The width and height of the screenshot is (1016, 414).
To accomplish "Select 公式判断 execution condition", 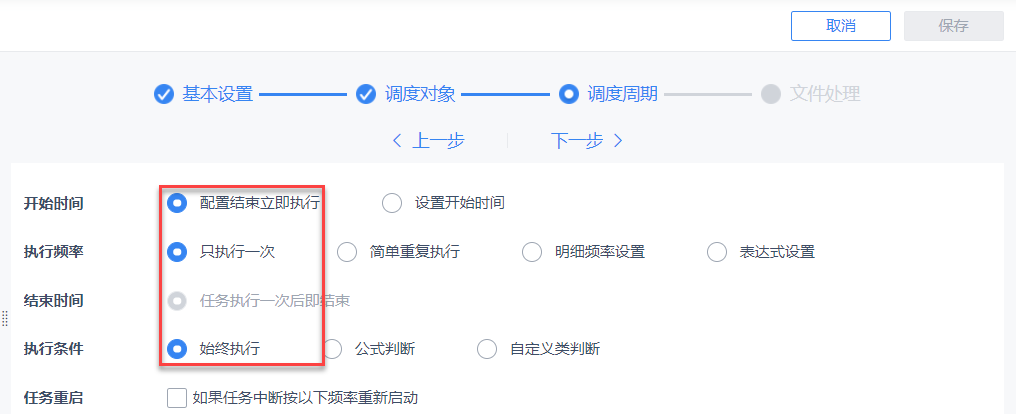I will click(333, 349).
